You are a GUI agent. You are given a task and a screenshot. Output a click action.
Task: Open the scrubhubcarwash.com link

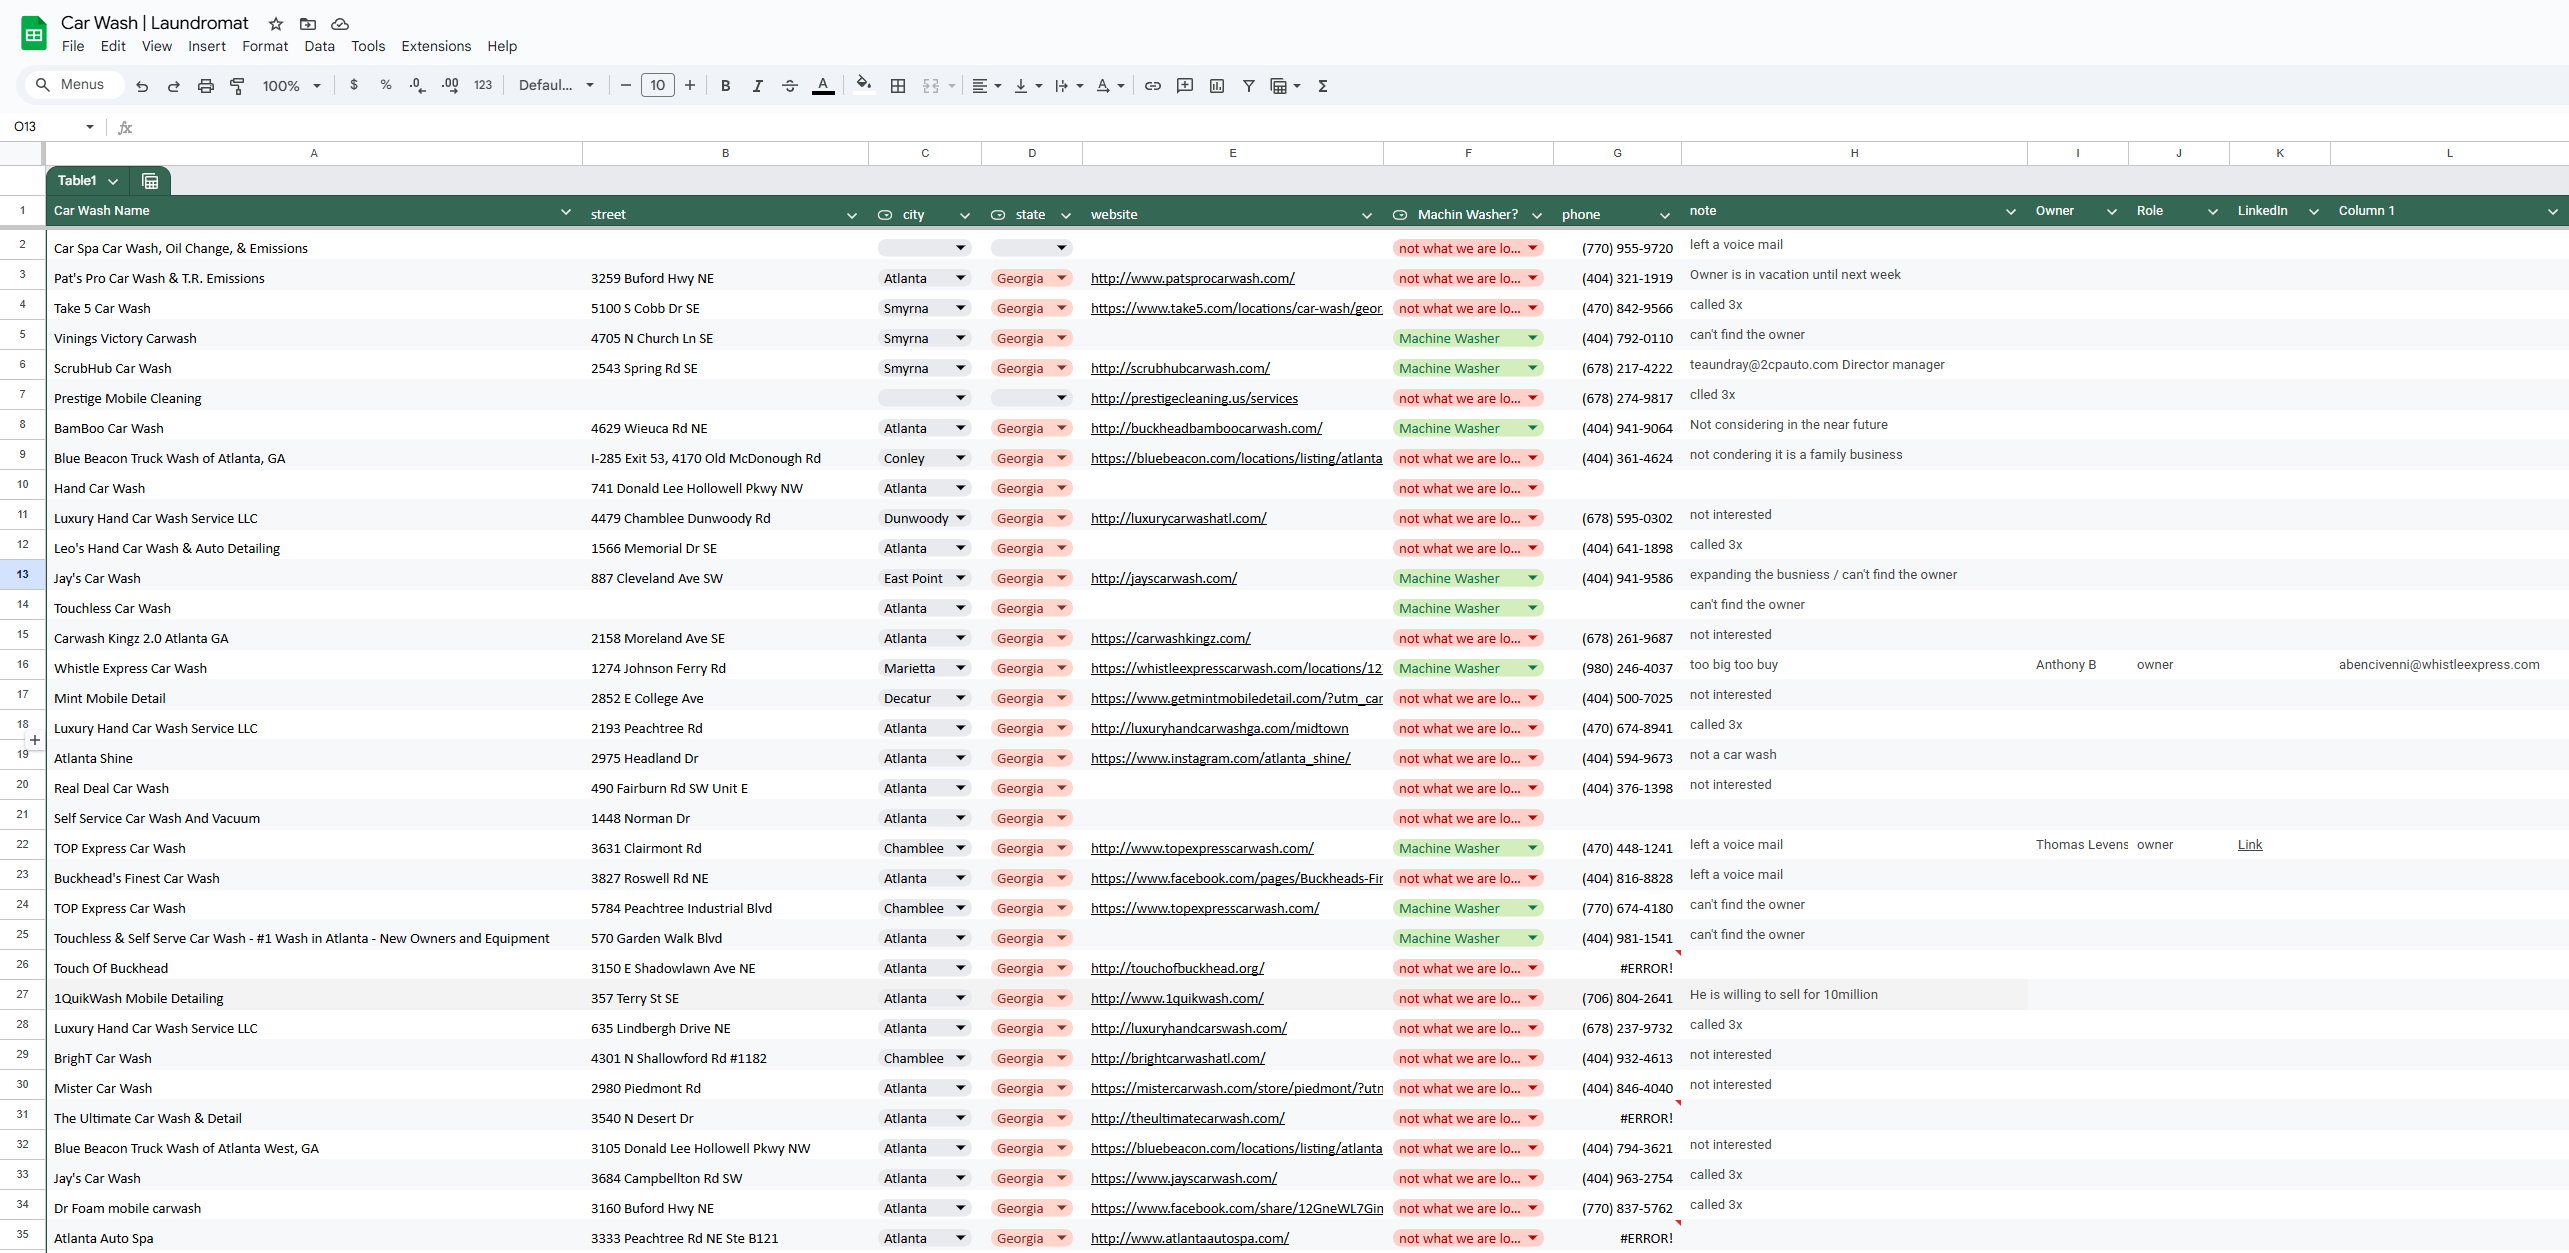click(1180, 368)
